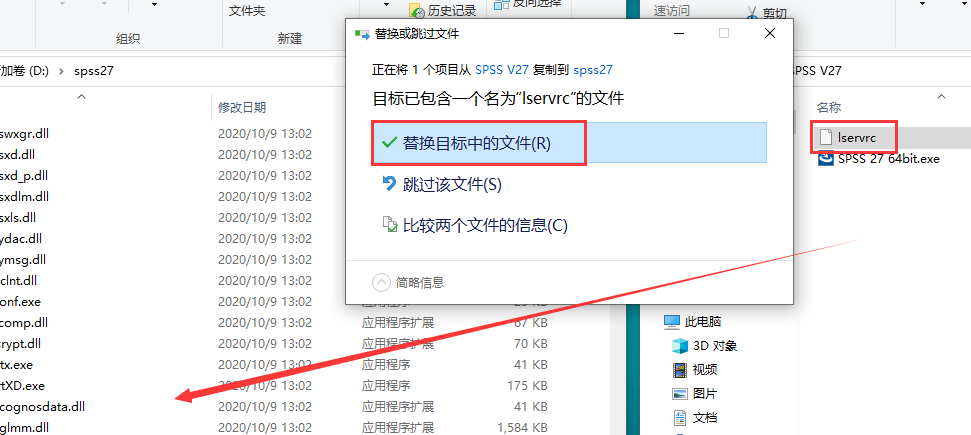The height and width of the screenshot is (435, 971).
Task: Select 此电脑 in the navigation tree
Action: pos(703,322)
